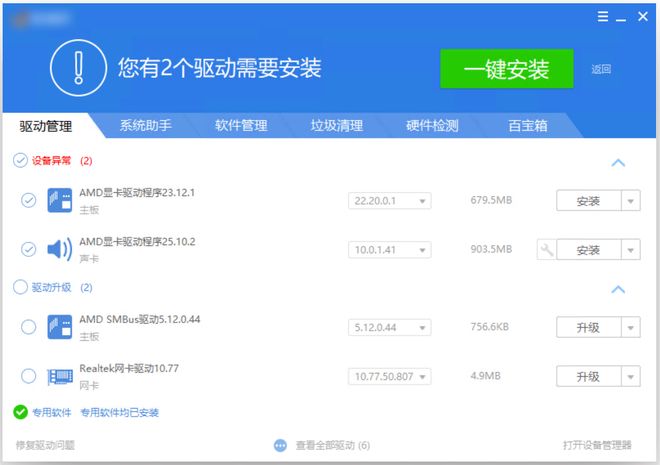660x465 pixels.
Task: Open version dropdown showing 5.12.0.44
Action: pos(389,327)
